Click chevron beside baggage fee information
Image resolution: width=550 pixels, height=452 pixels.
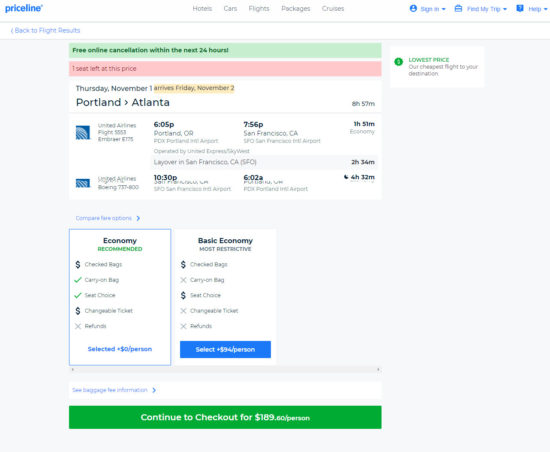154,390
